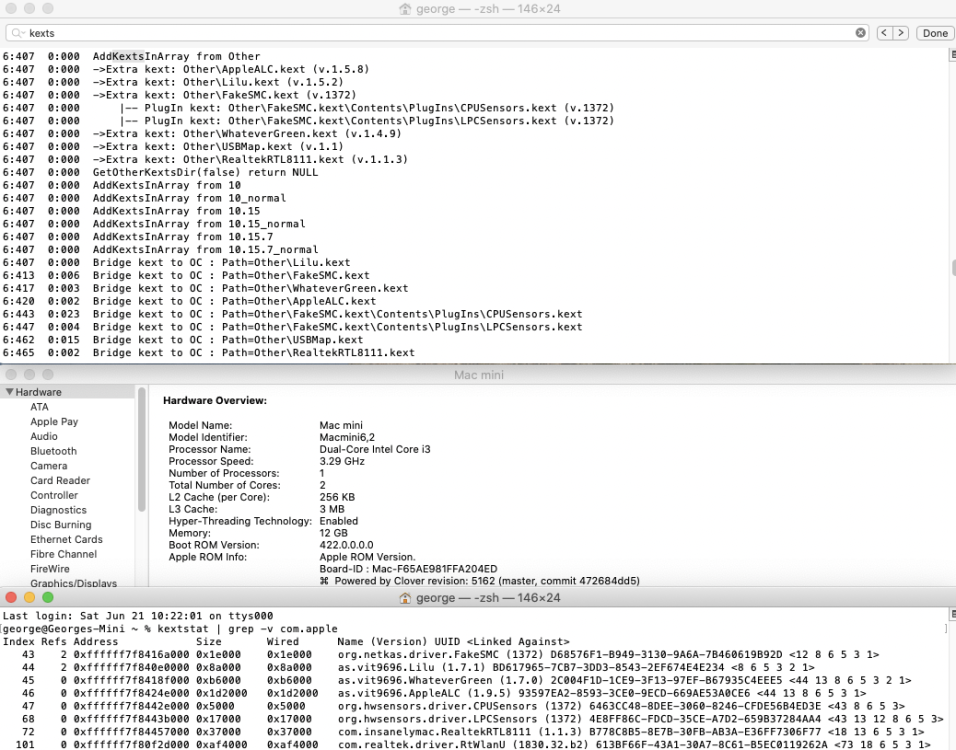Click the org.hwsensors.driver.CPUSensors row
The width and height of the screenshot is (956, 750).
[454, 706]
